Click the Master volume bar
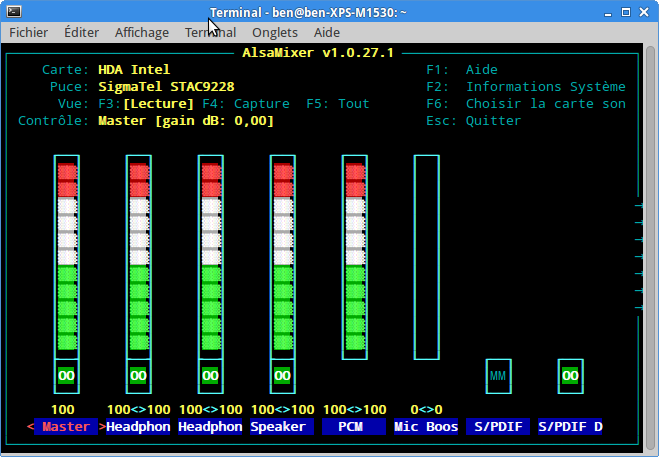The image size is (659, 457). tap(67, 257)
